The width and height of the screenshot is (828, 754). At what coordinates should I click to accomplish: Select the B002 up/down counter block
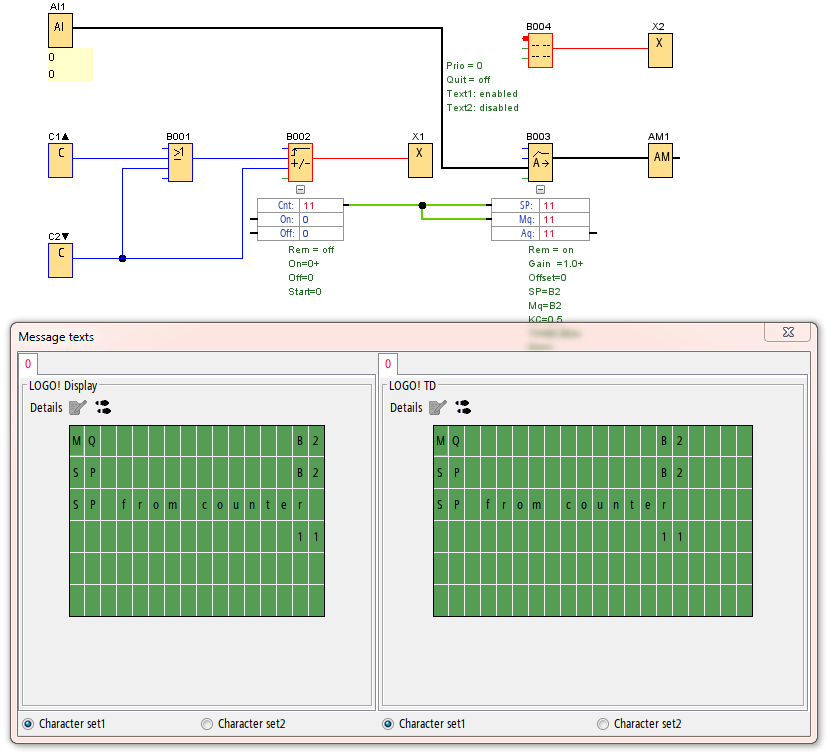300,160
